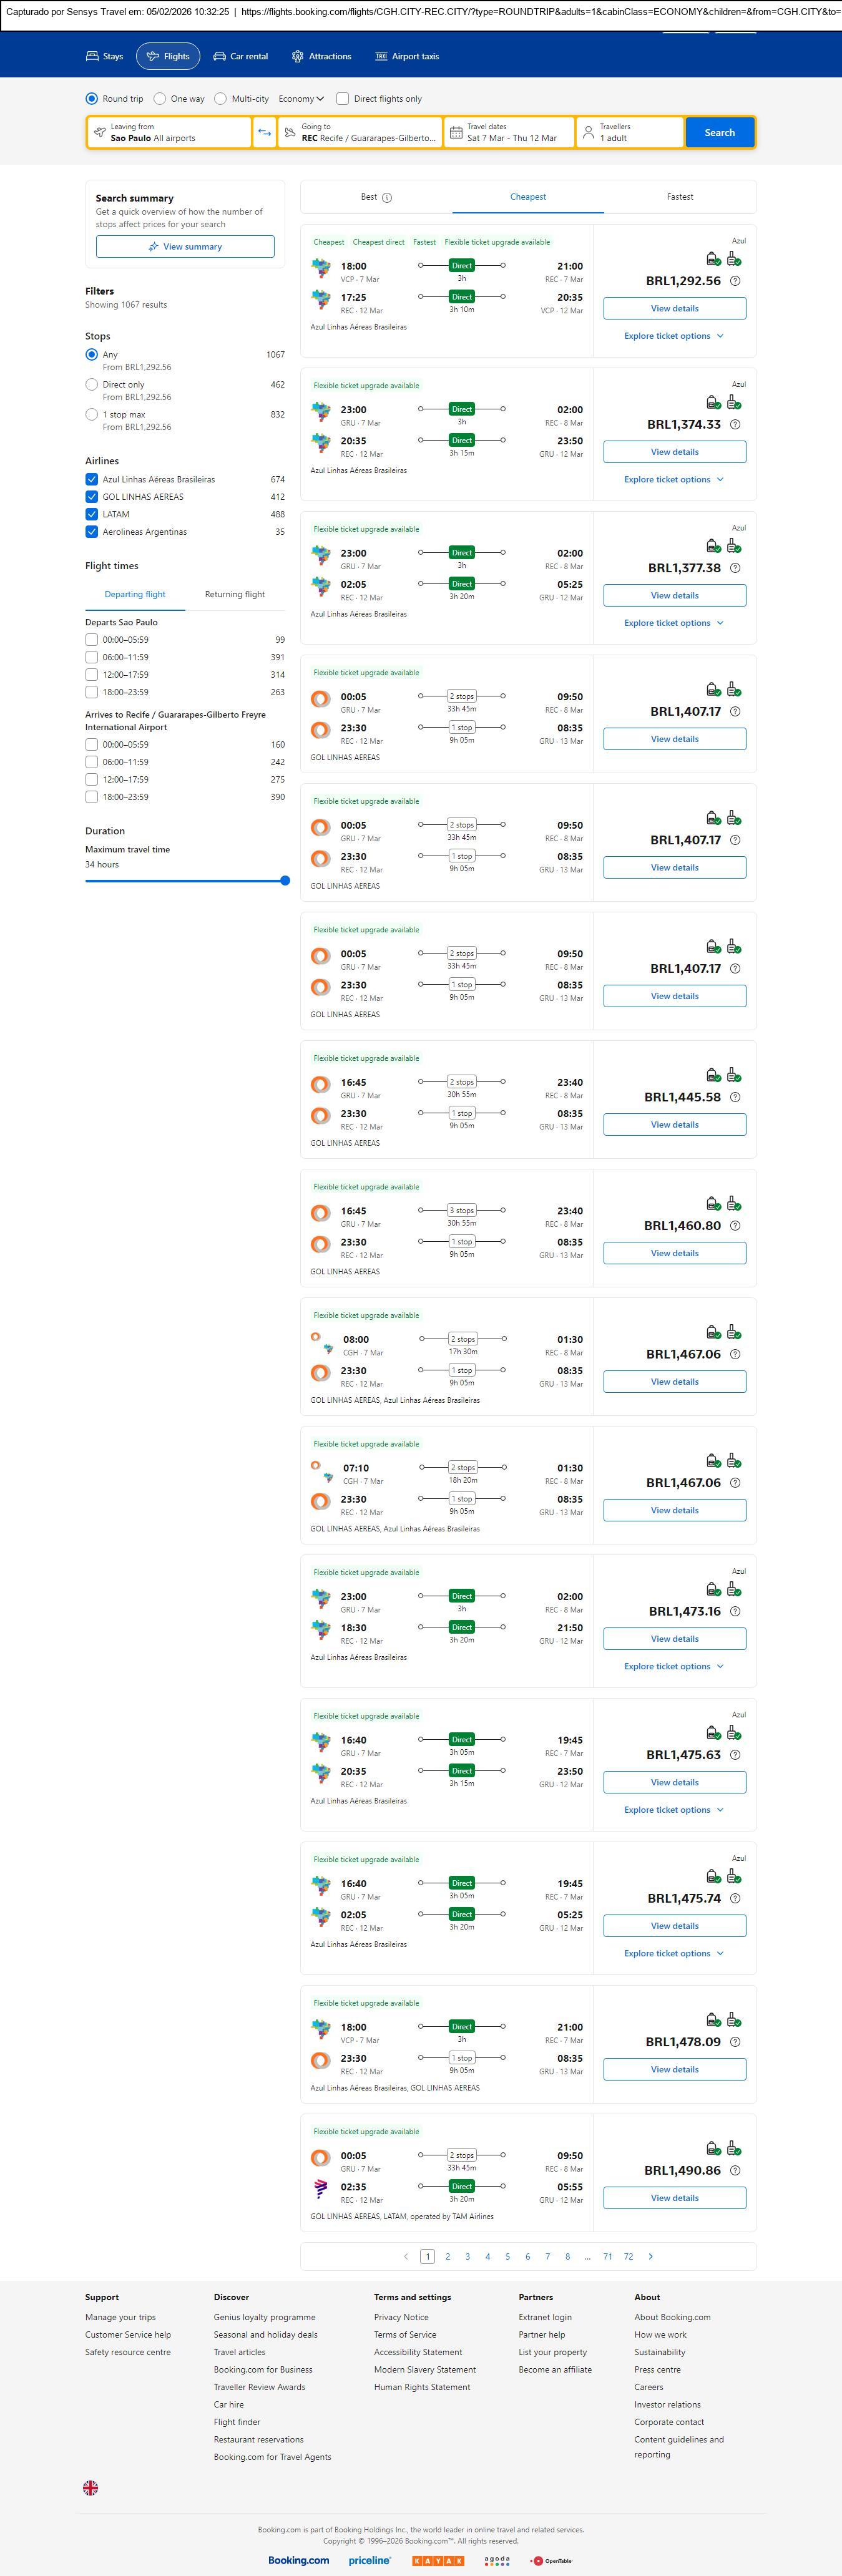Go to next results page arrow

[651, 2256]
